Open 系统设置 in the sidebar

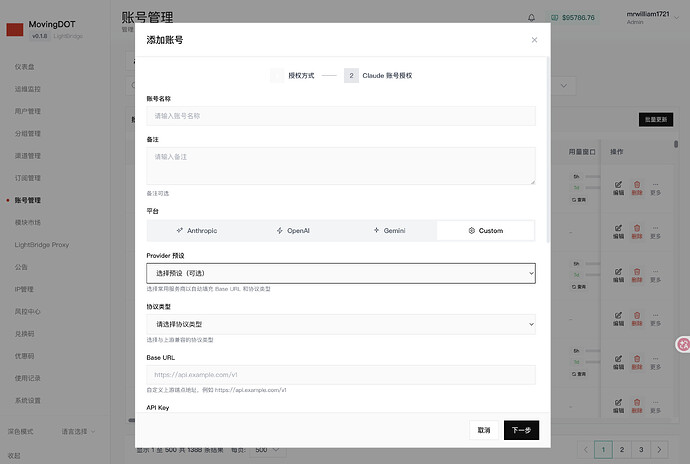[x=28, y=401]
